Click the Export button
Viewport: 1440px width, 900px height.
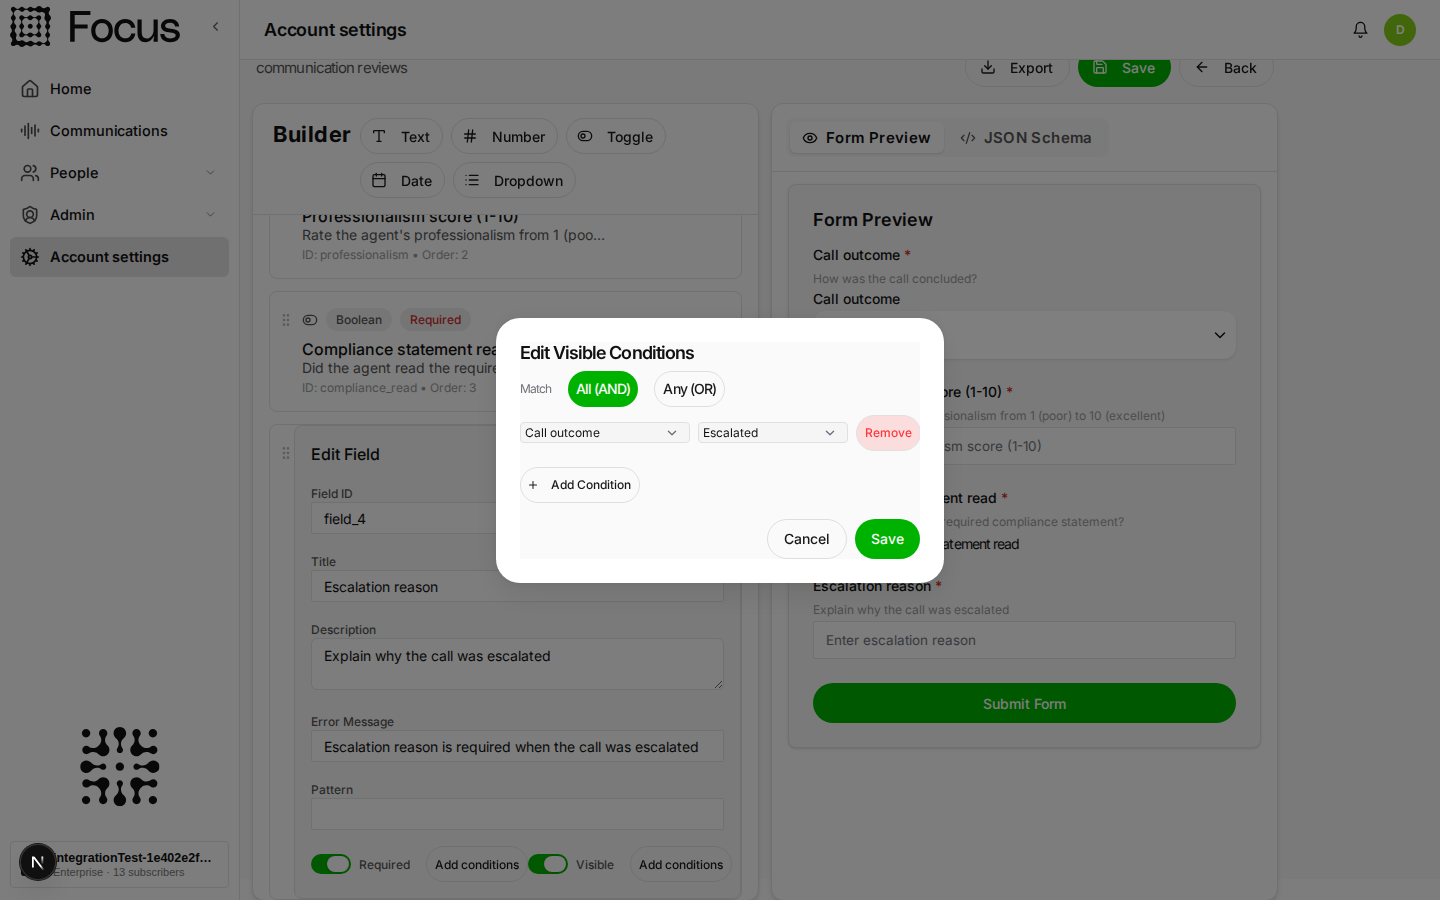tap(1017, 68)
